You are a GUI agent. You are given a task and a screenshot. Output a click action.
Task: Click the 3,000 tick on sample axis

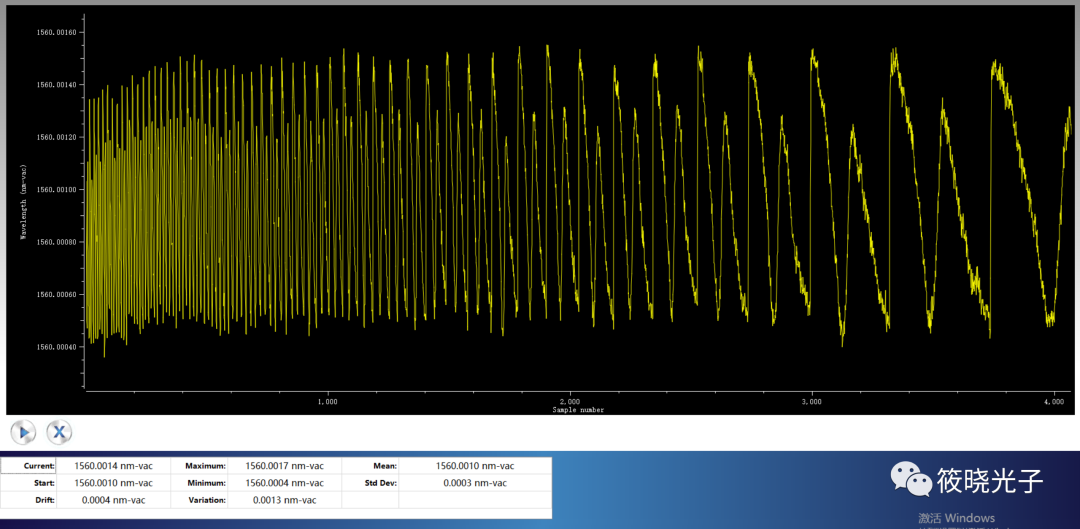pos(812,401)
